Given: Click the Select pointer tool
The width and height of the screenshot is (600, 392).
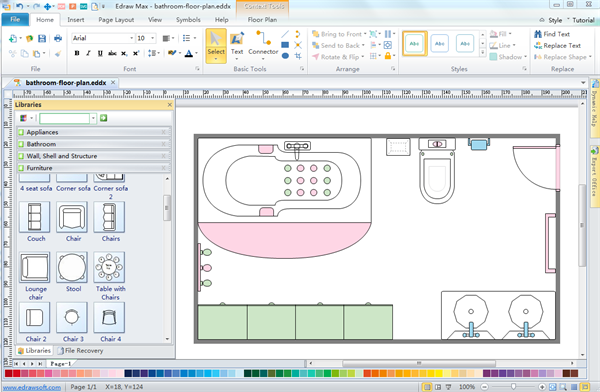Looking at the screenshot, I should (216, 45).
